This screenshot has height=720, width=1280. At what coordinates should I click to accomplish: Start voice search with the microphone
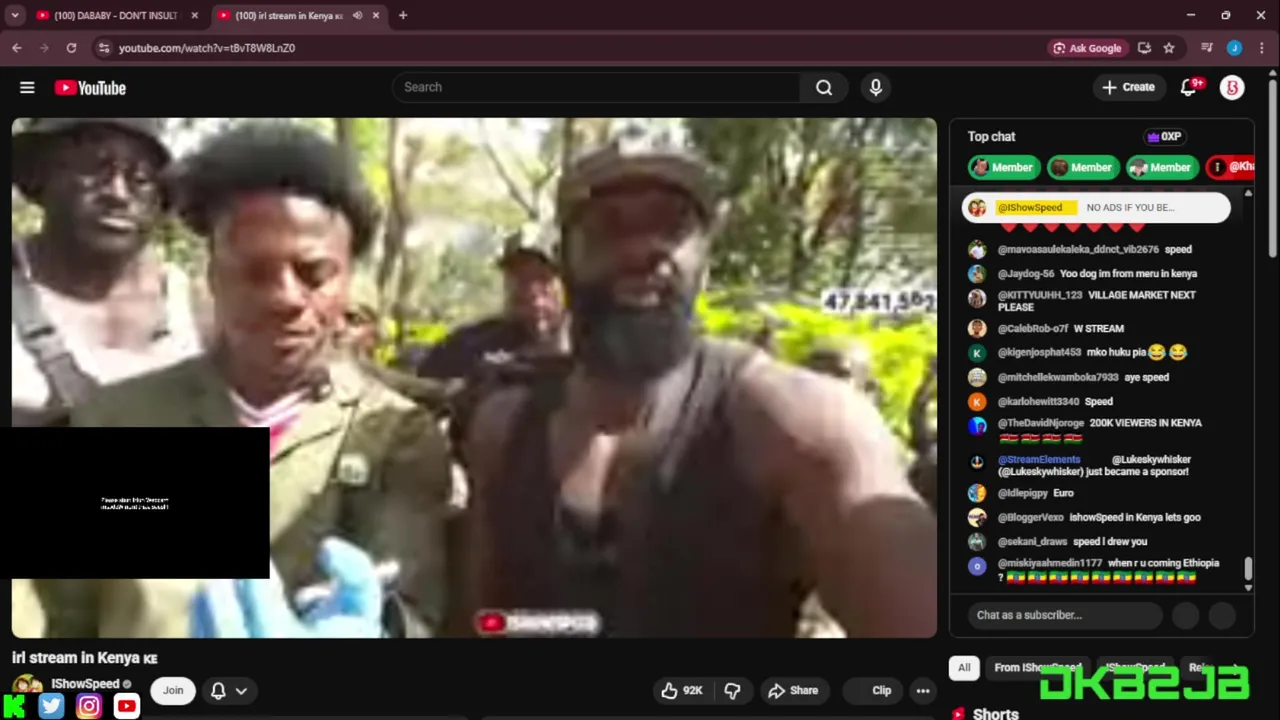point(876,87)
